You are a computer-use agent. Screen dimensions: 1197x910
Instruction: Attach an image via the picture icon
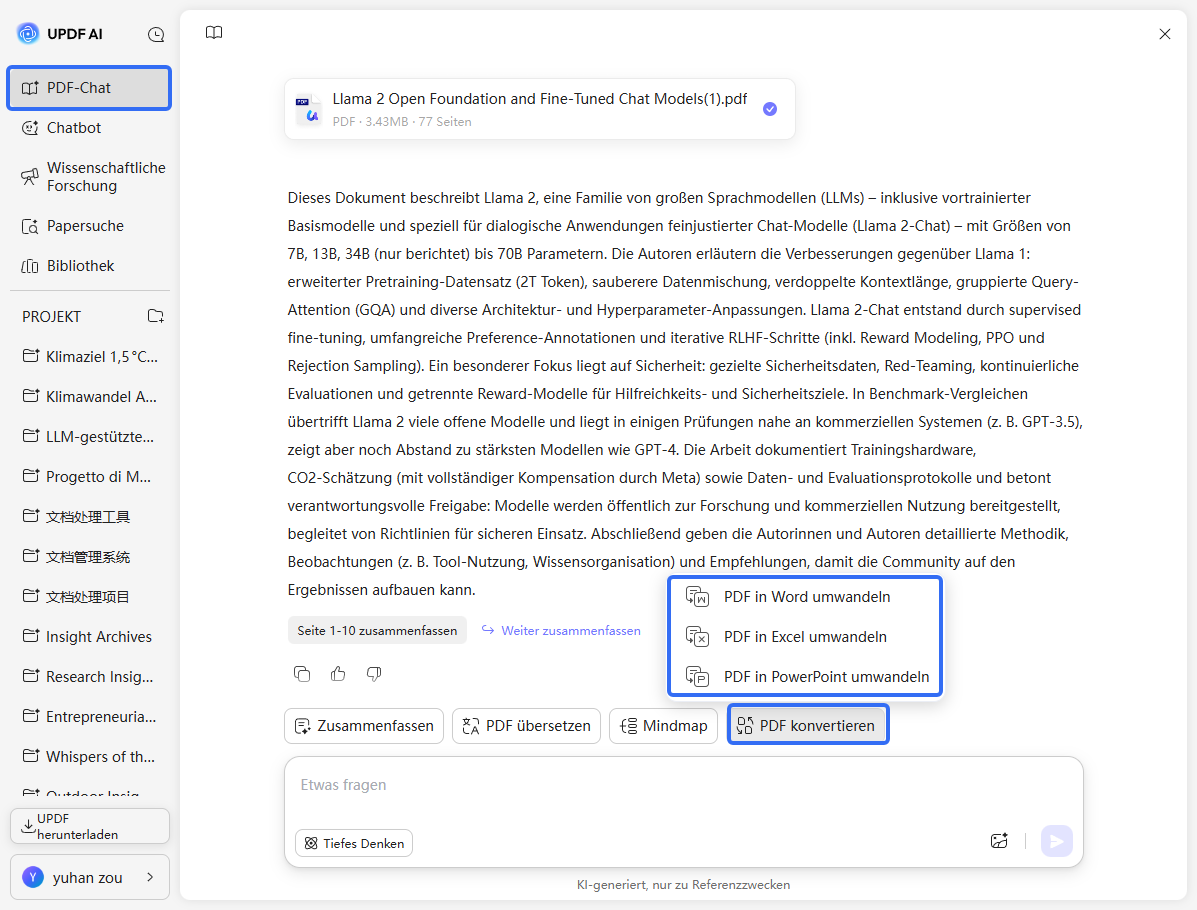[x=999, y=841]
